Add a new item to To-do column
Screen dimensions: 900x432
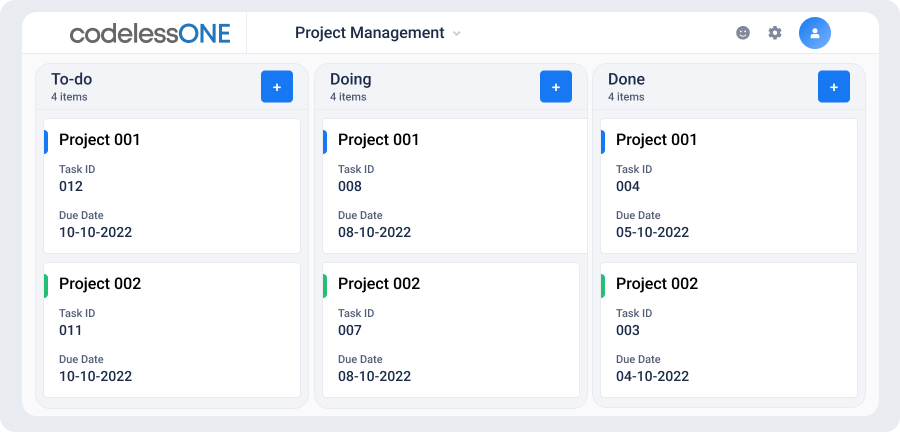coord(277,87)
